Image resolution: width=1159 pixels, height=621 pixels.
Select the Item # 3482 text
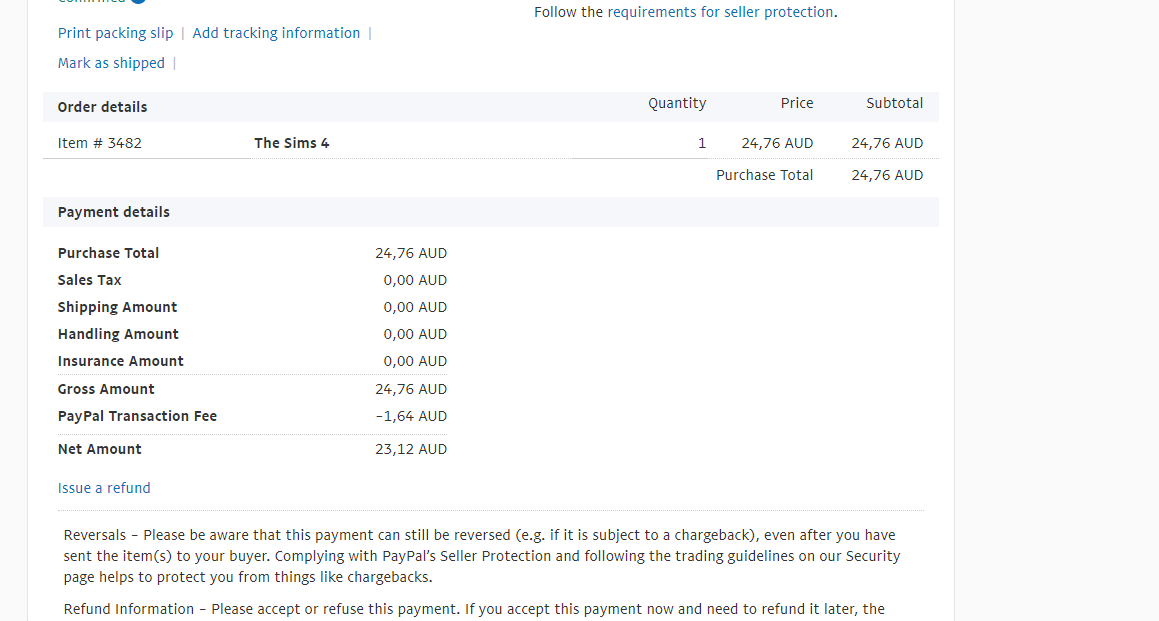100,143
